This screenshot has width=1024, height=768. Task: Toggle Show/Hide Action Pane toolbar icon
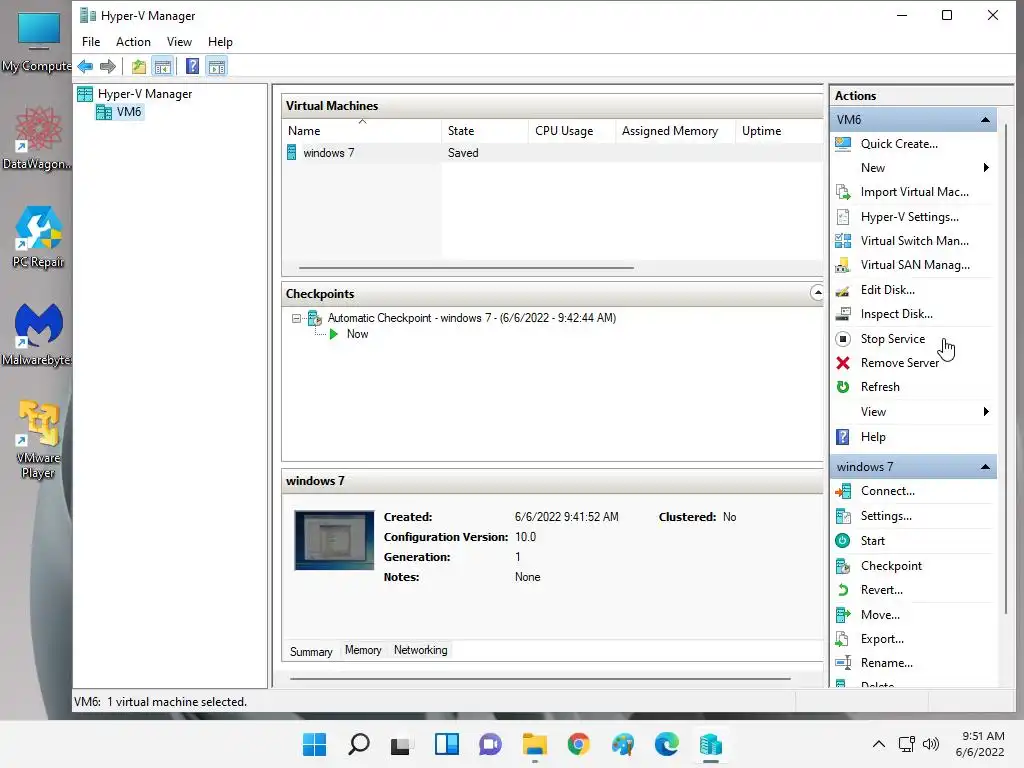coord(217,66)
